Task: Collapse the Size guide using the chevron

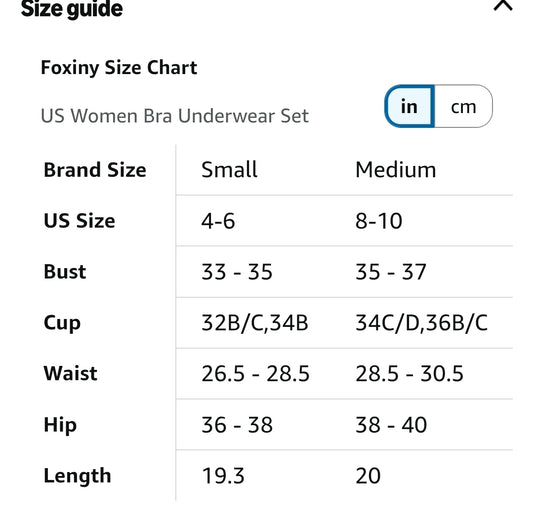Action: pos(503,5)
